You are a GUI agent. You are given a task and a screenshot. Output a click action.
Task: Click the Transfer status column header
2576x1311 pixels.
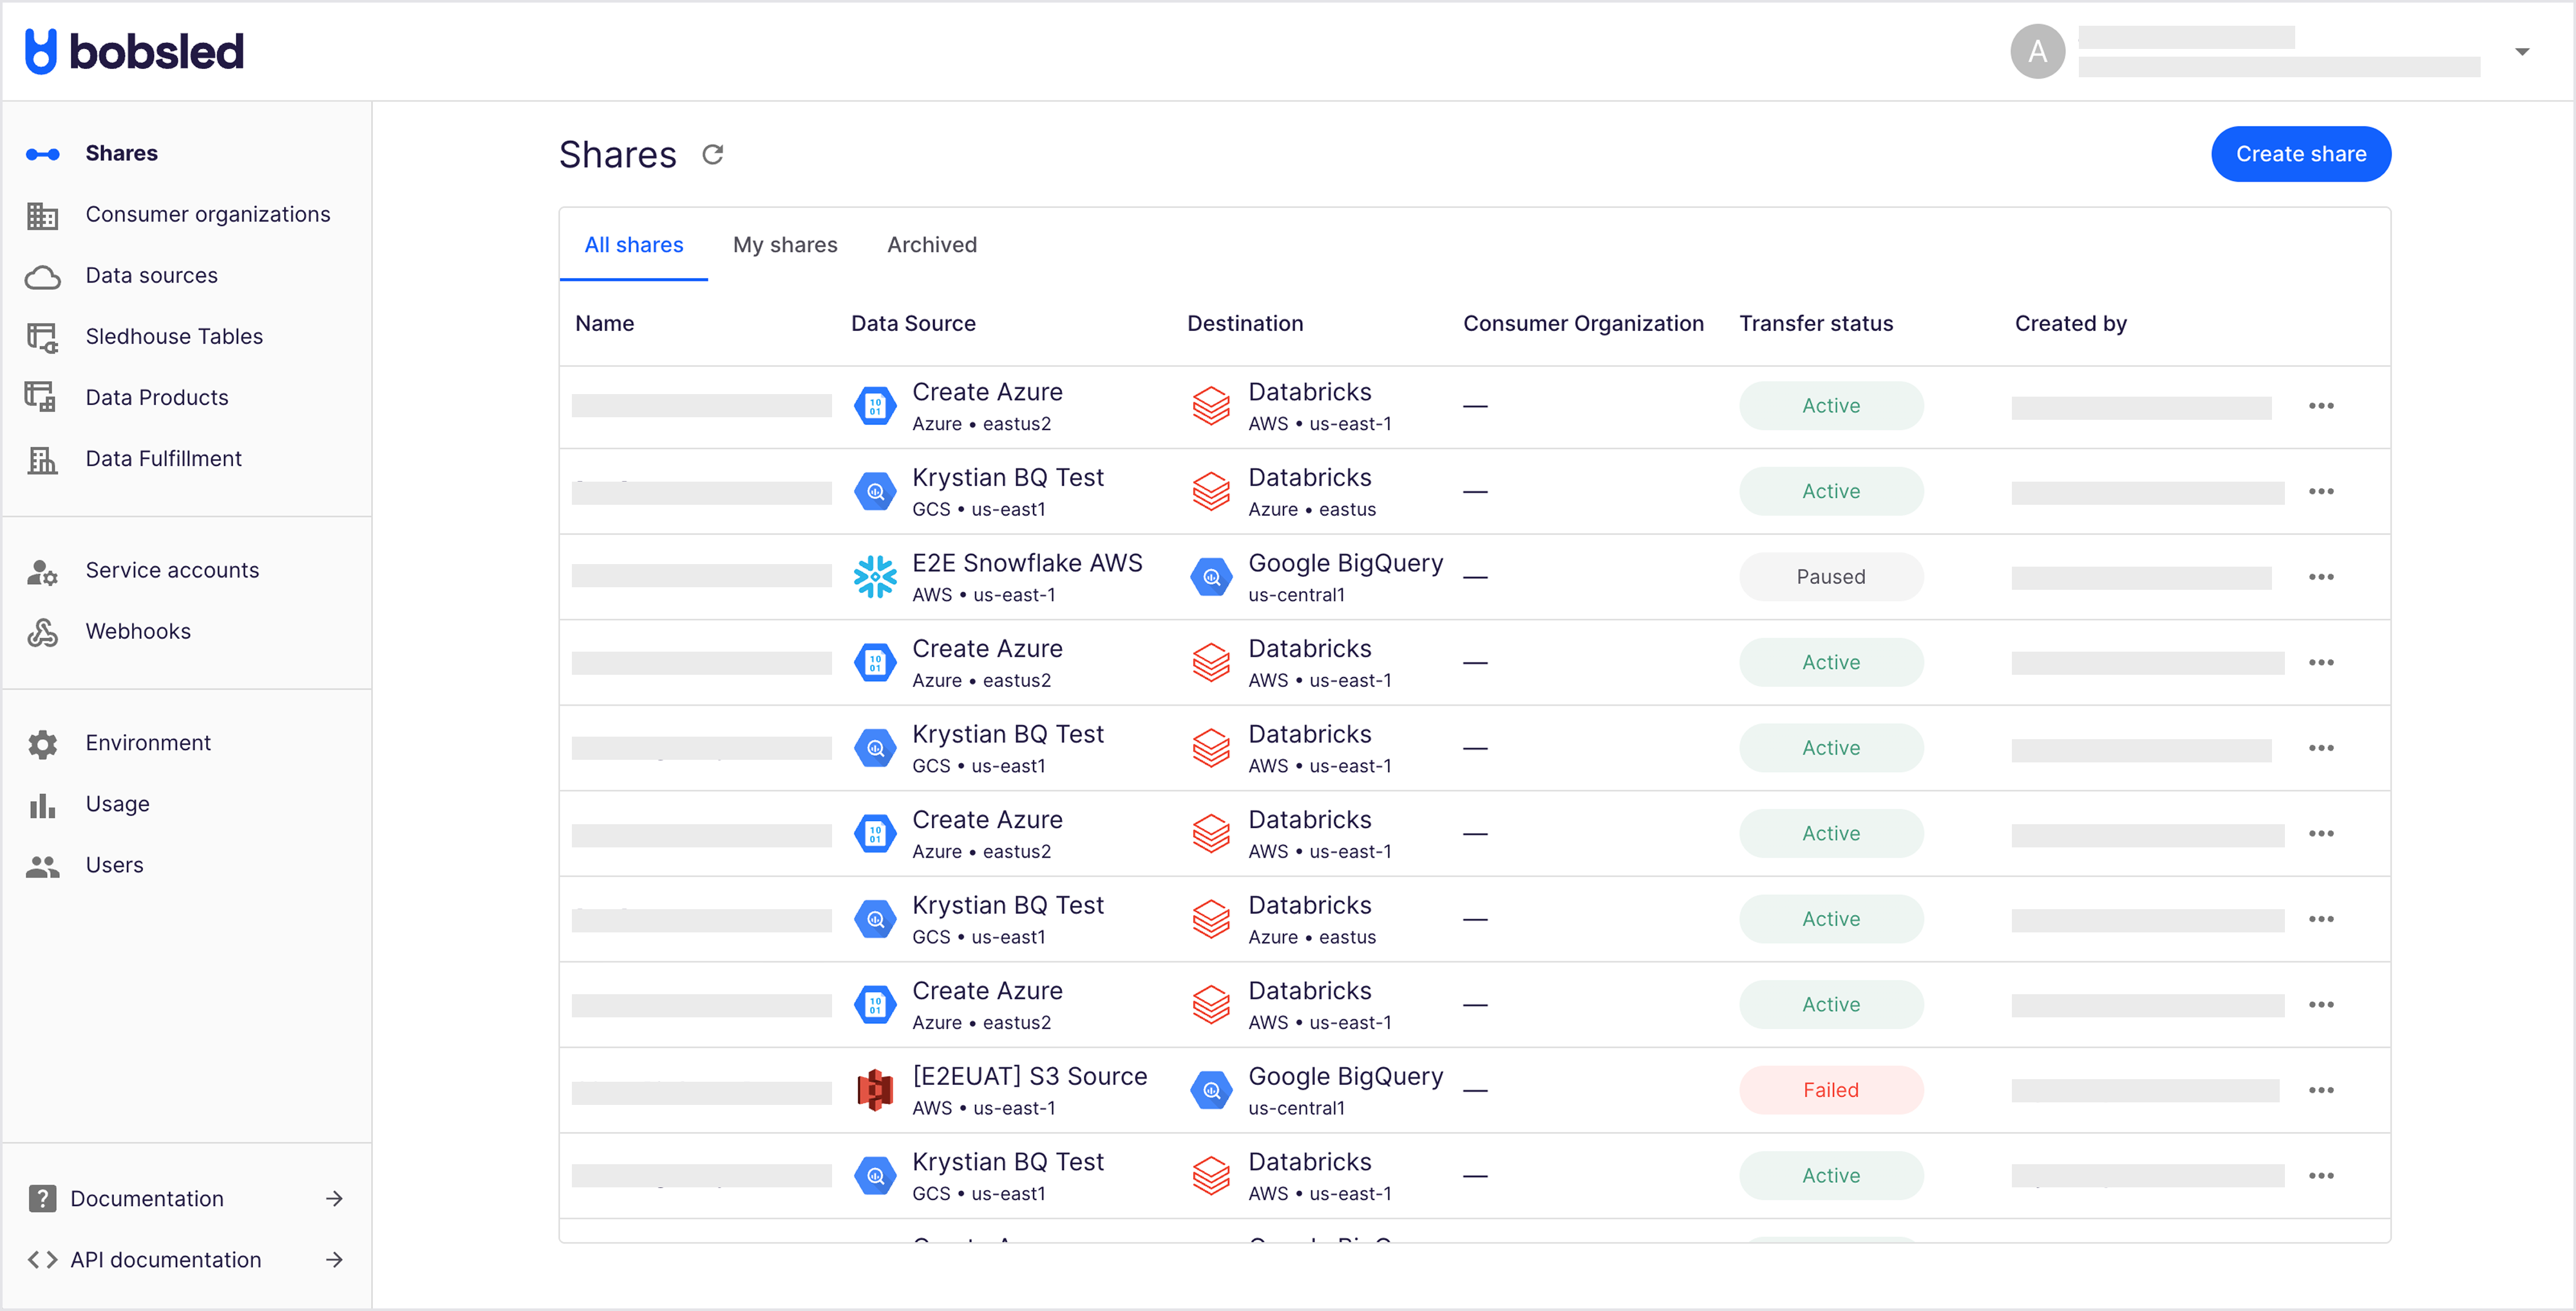pos(1815,324)
